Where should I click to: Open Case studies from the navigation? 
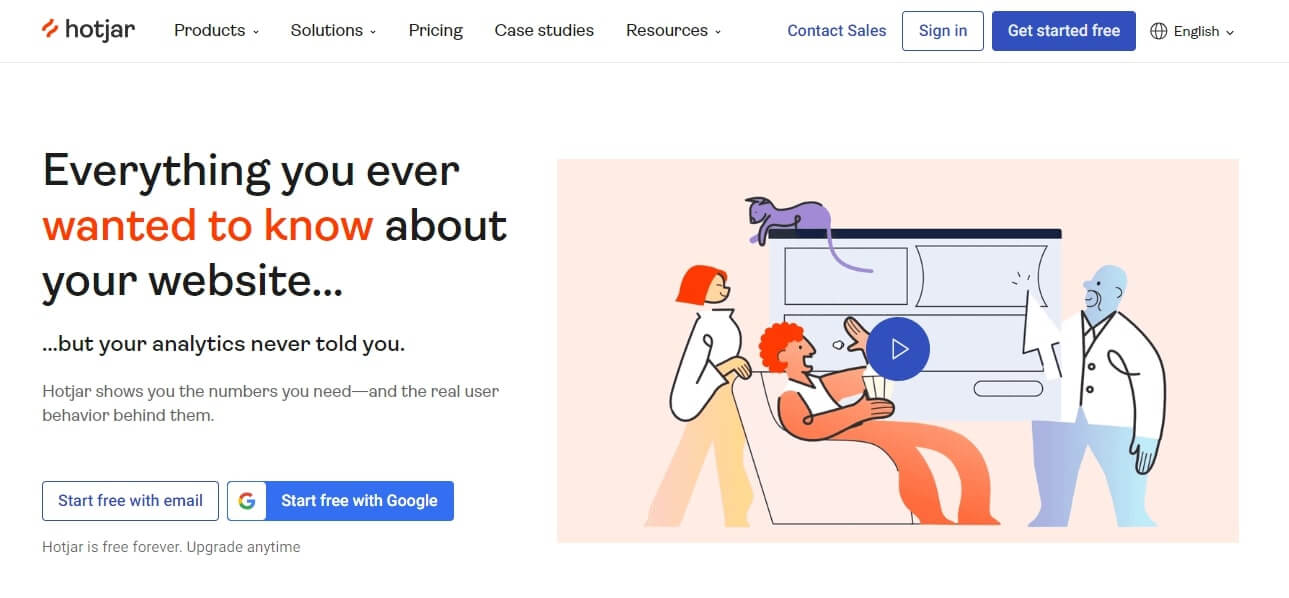click(544, 30)
